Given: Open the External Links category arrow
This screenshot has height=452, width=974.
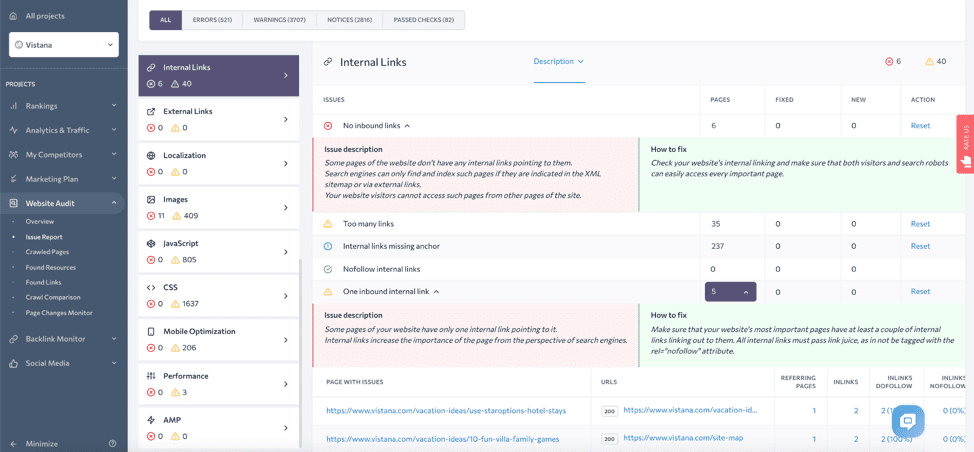Looking at the screenshot, I should coord(286,119).
